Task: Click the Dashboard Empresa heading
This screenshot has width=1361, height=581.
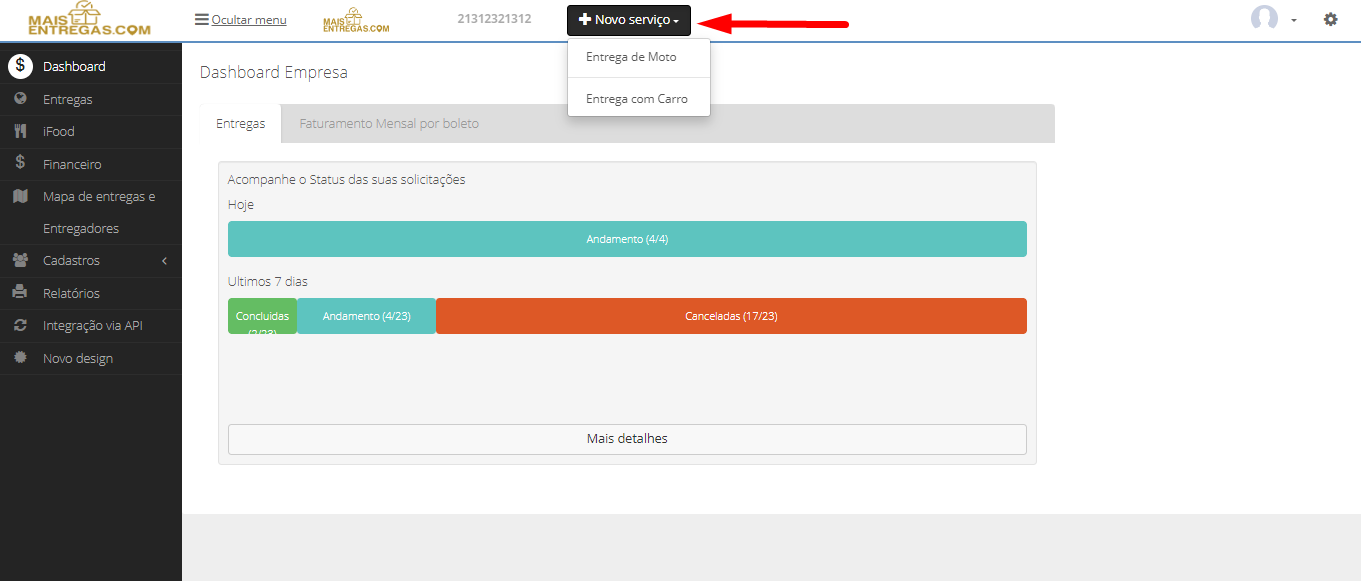Action: click(x=274, y=73)
